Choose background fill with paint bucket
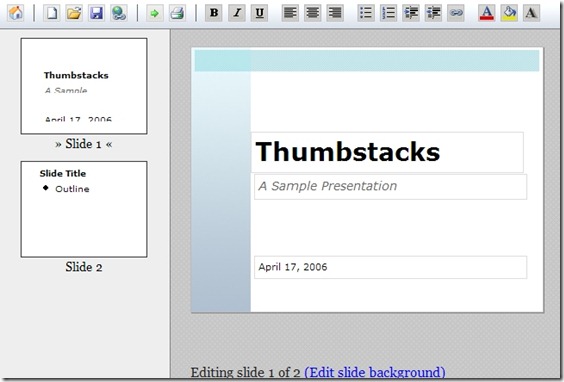 click(x=509, y=13)
